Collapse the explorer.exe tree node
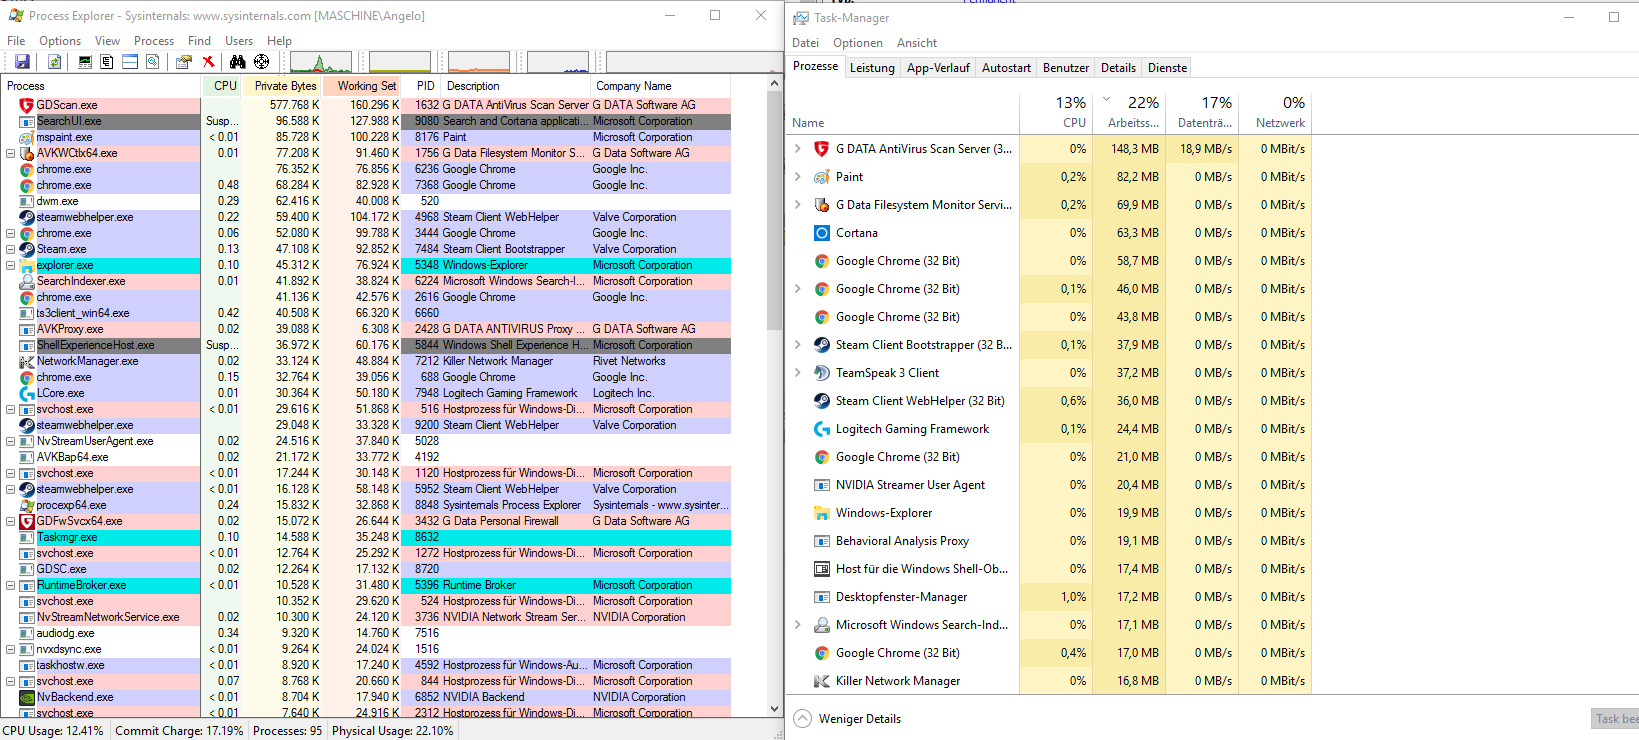The width and height of the screenshot is (1639, 740). (x=11, y=265)
